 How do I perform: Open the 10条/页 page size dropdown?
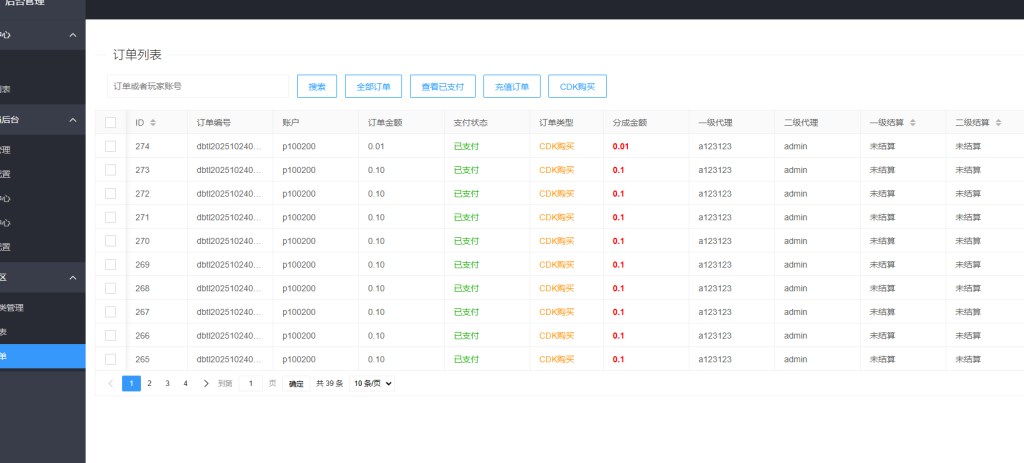pyautogui.click(x=371, y=383)
